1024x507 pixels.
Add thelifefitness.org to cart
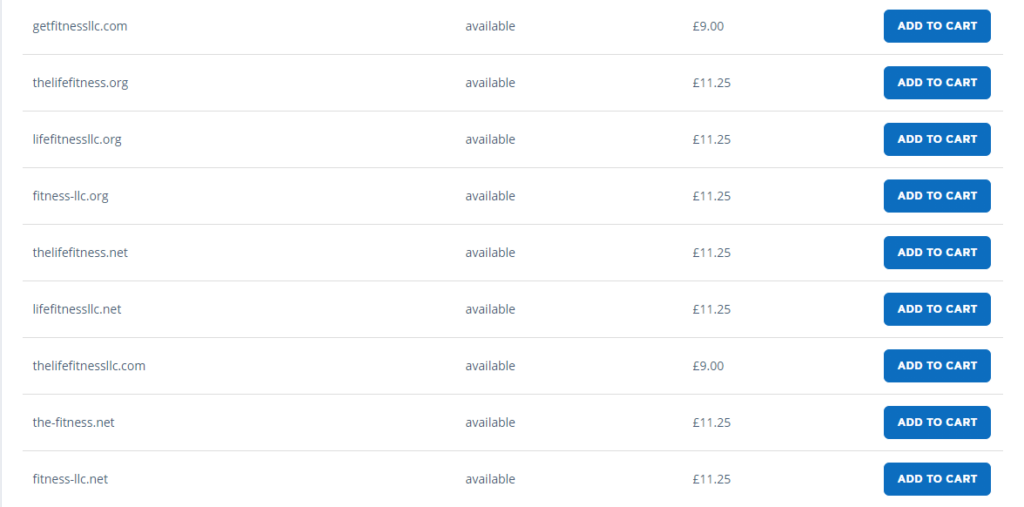click(x=936, y=83)
